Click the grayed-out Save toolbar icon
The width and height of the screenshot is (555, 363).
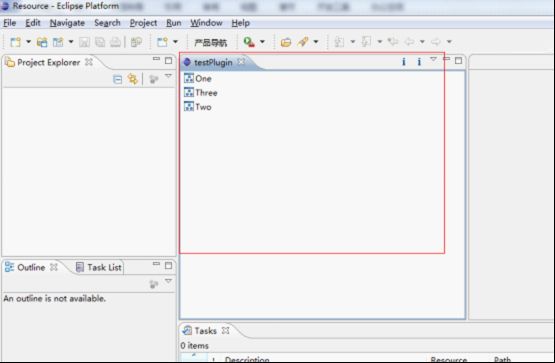[x=84, y=42]
